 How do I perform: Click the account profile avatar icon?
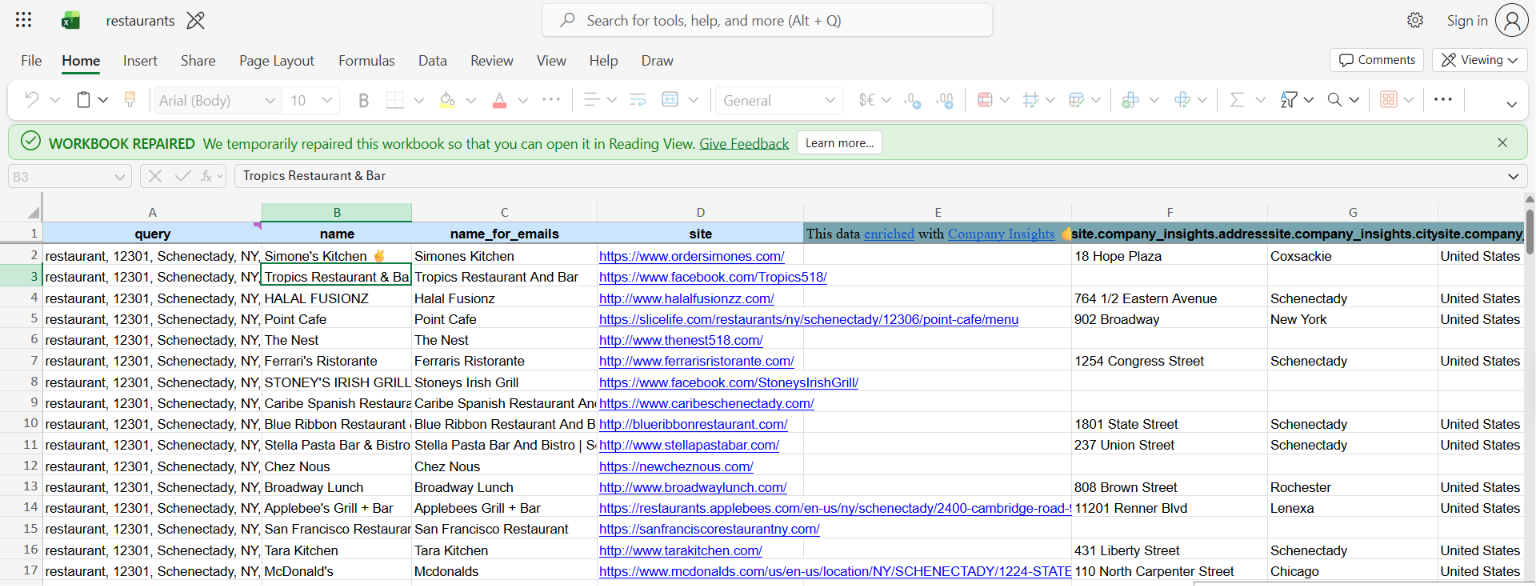(x=1511, y=20)
